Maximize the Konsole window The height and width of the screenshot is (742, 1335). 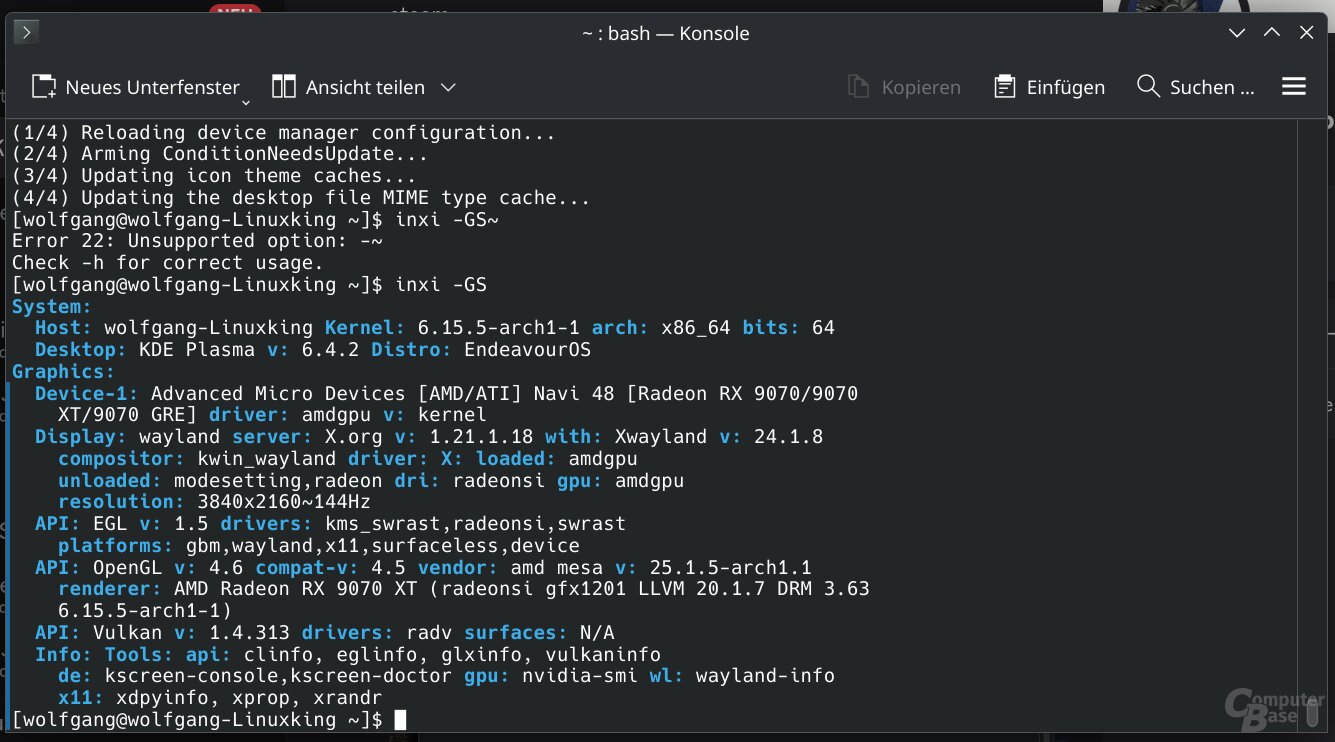point(1272,33)
